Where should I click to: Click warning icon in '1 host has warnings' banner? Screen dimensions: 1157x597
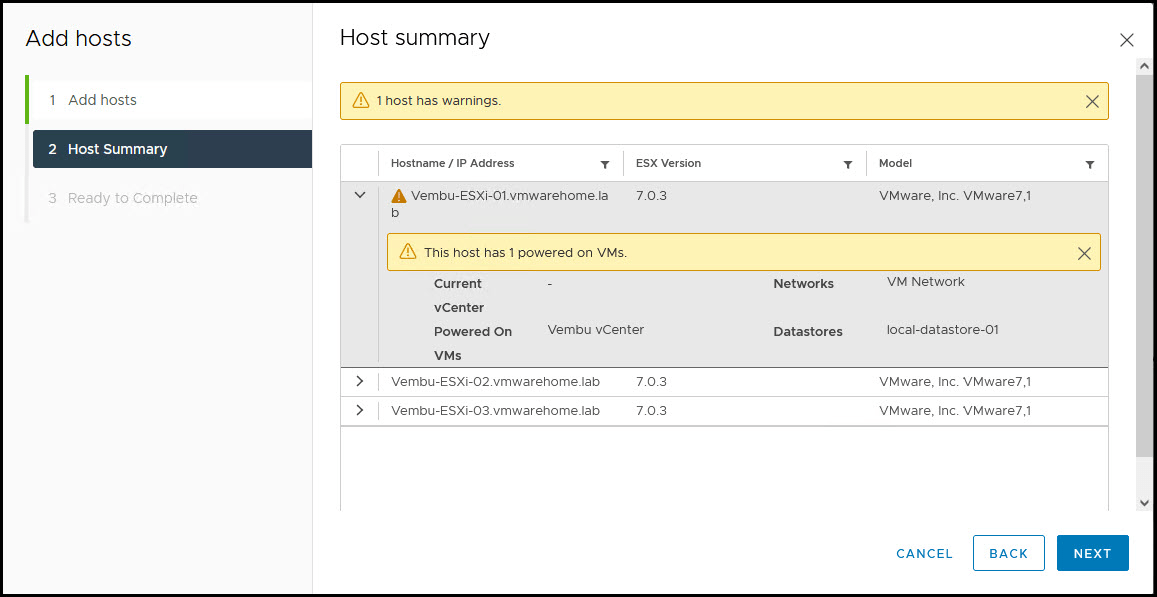[x=360, y=100]
